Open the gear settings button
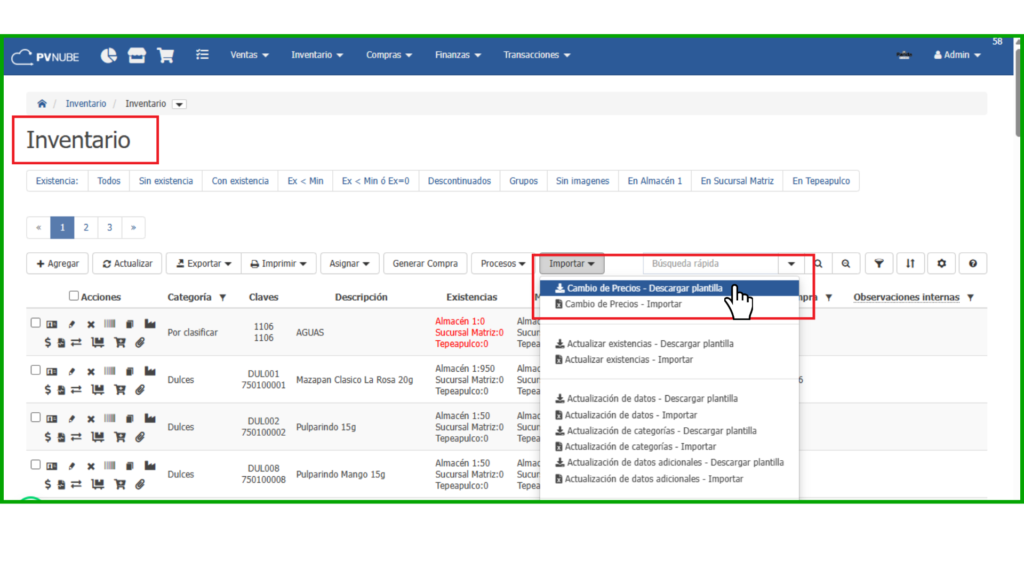The image size is (1024, 576). pos(941,263)
